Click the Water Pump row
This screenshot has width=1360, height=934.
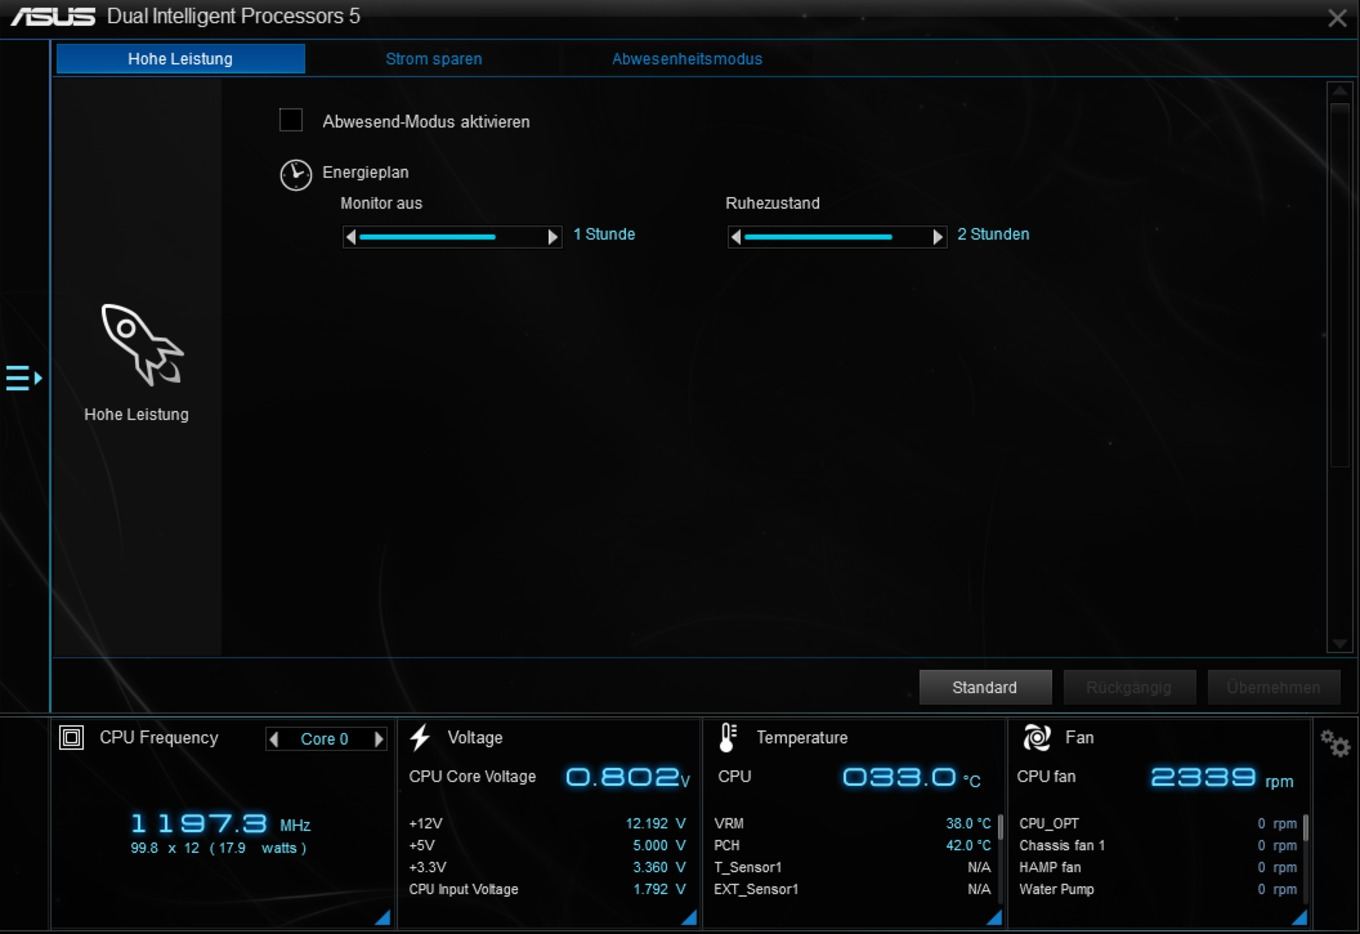[x=1158, y=890]
